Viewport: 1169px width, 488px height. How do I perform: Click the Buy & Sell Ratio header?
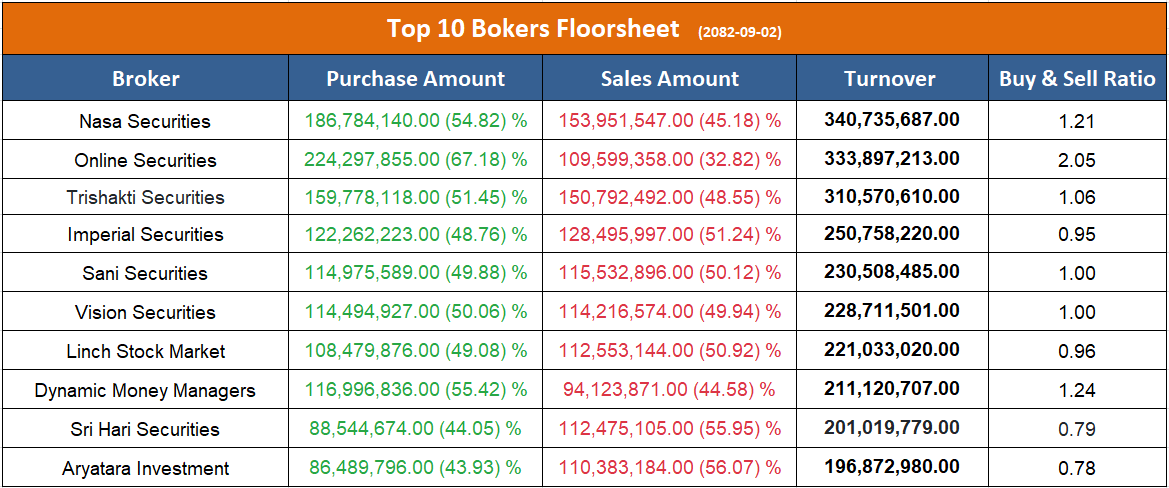tap(1077, 79)
